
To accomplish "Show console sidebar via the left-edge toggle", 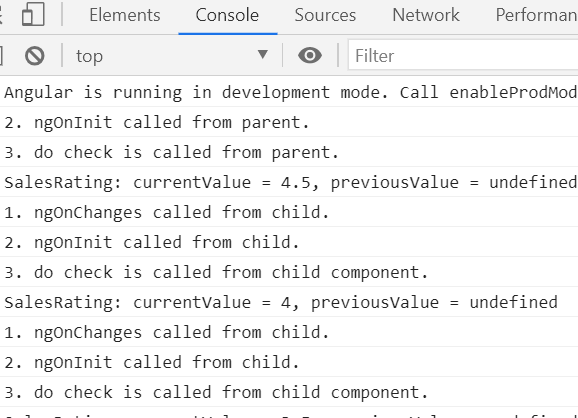I will tap(1, 56).
